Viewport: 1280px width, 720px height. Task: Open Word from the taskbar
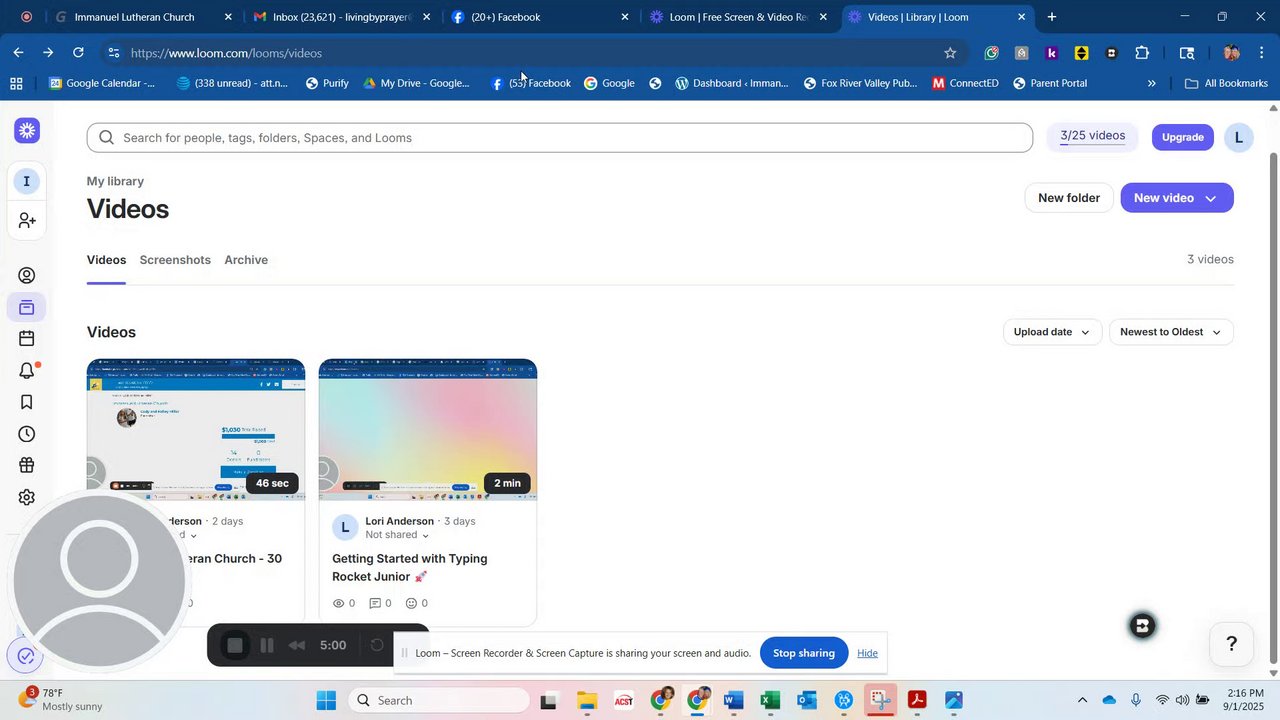733,700
